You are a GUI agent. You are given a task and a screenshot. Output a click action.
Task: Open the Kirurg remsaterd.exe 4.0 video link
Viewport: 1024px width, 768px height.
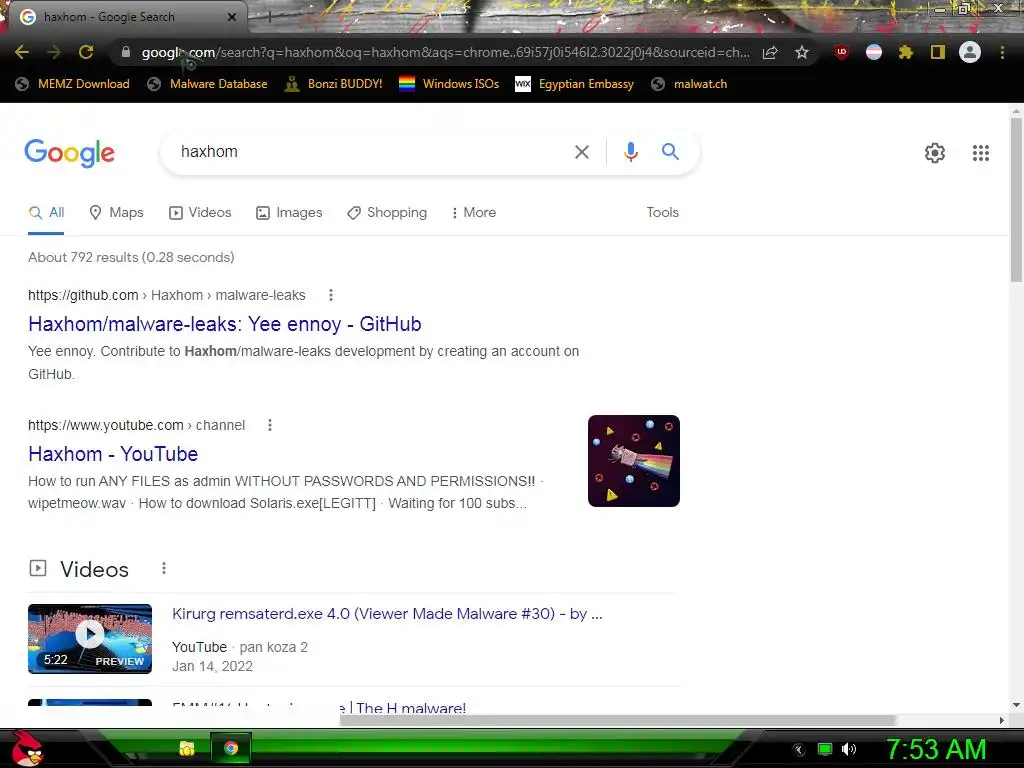(x=387, y=614)
